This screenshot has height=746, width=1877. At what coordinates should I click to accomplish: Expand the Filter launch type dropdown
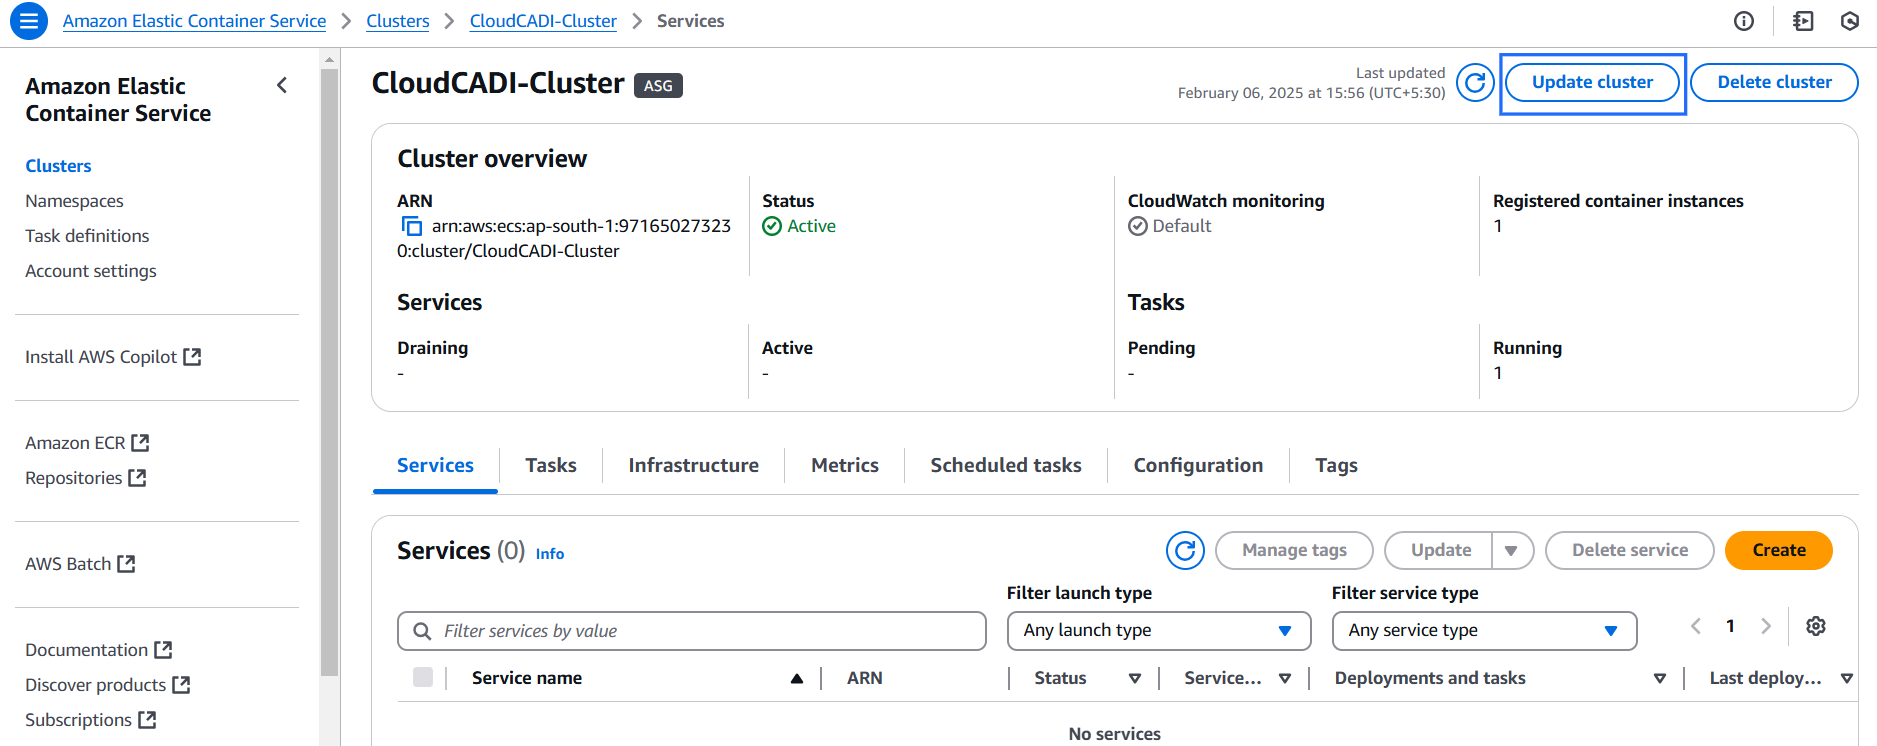1158,631
